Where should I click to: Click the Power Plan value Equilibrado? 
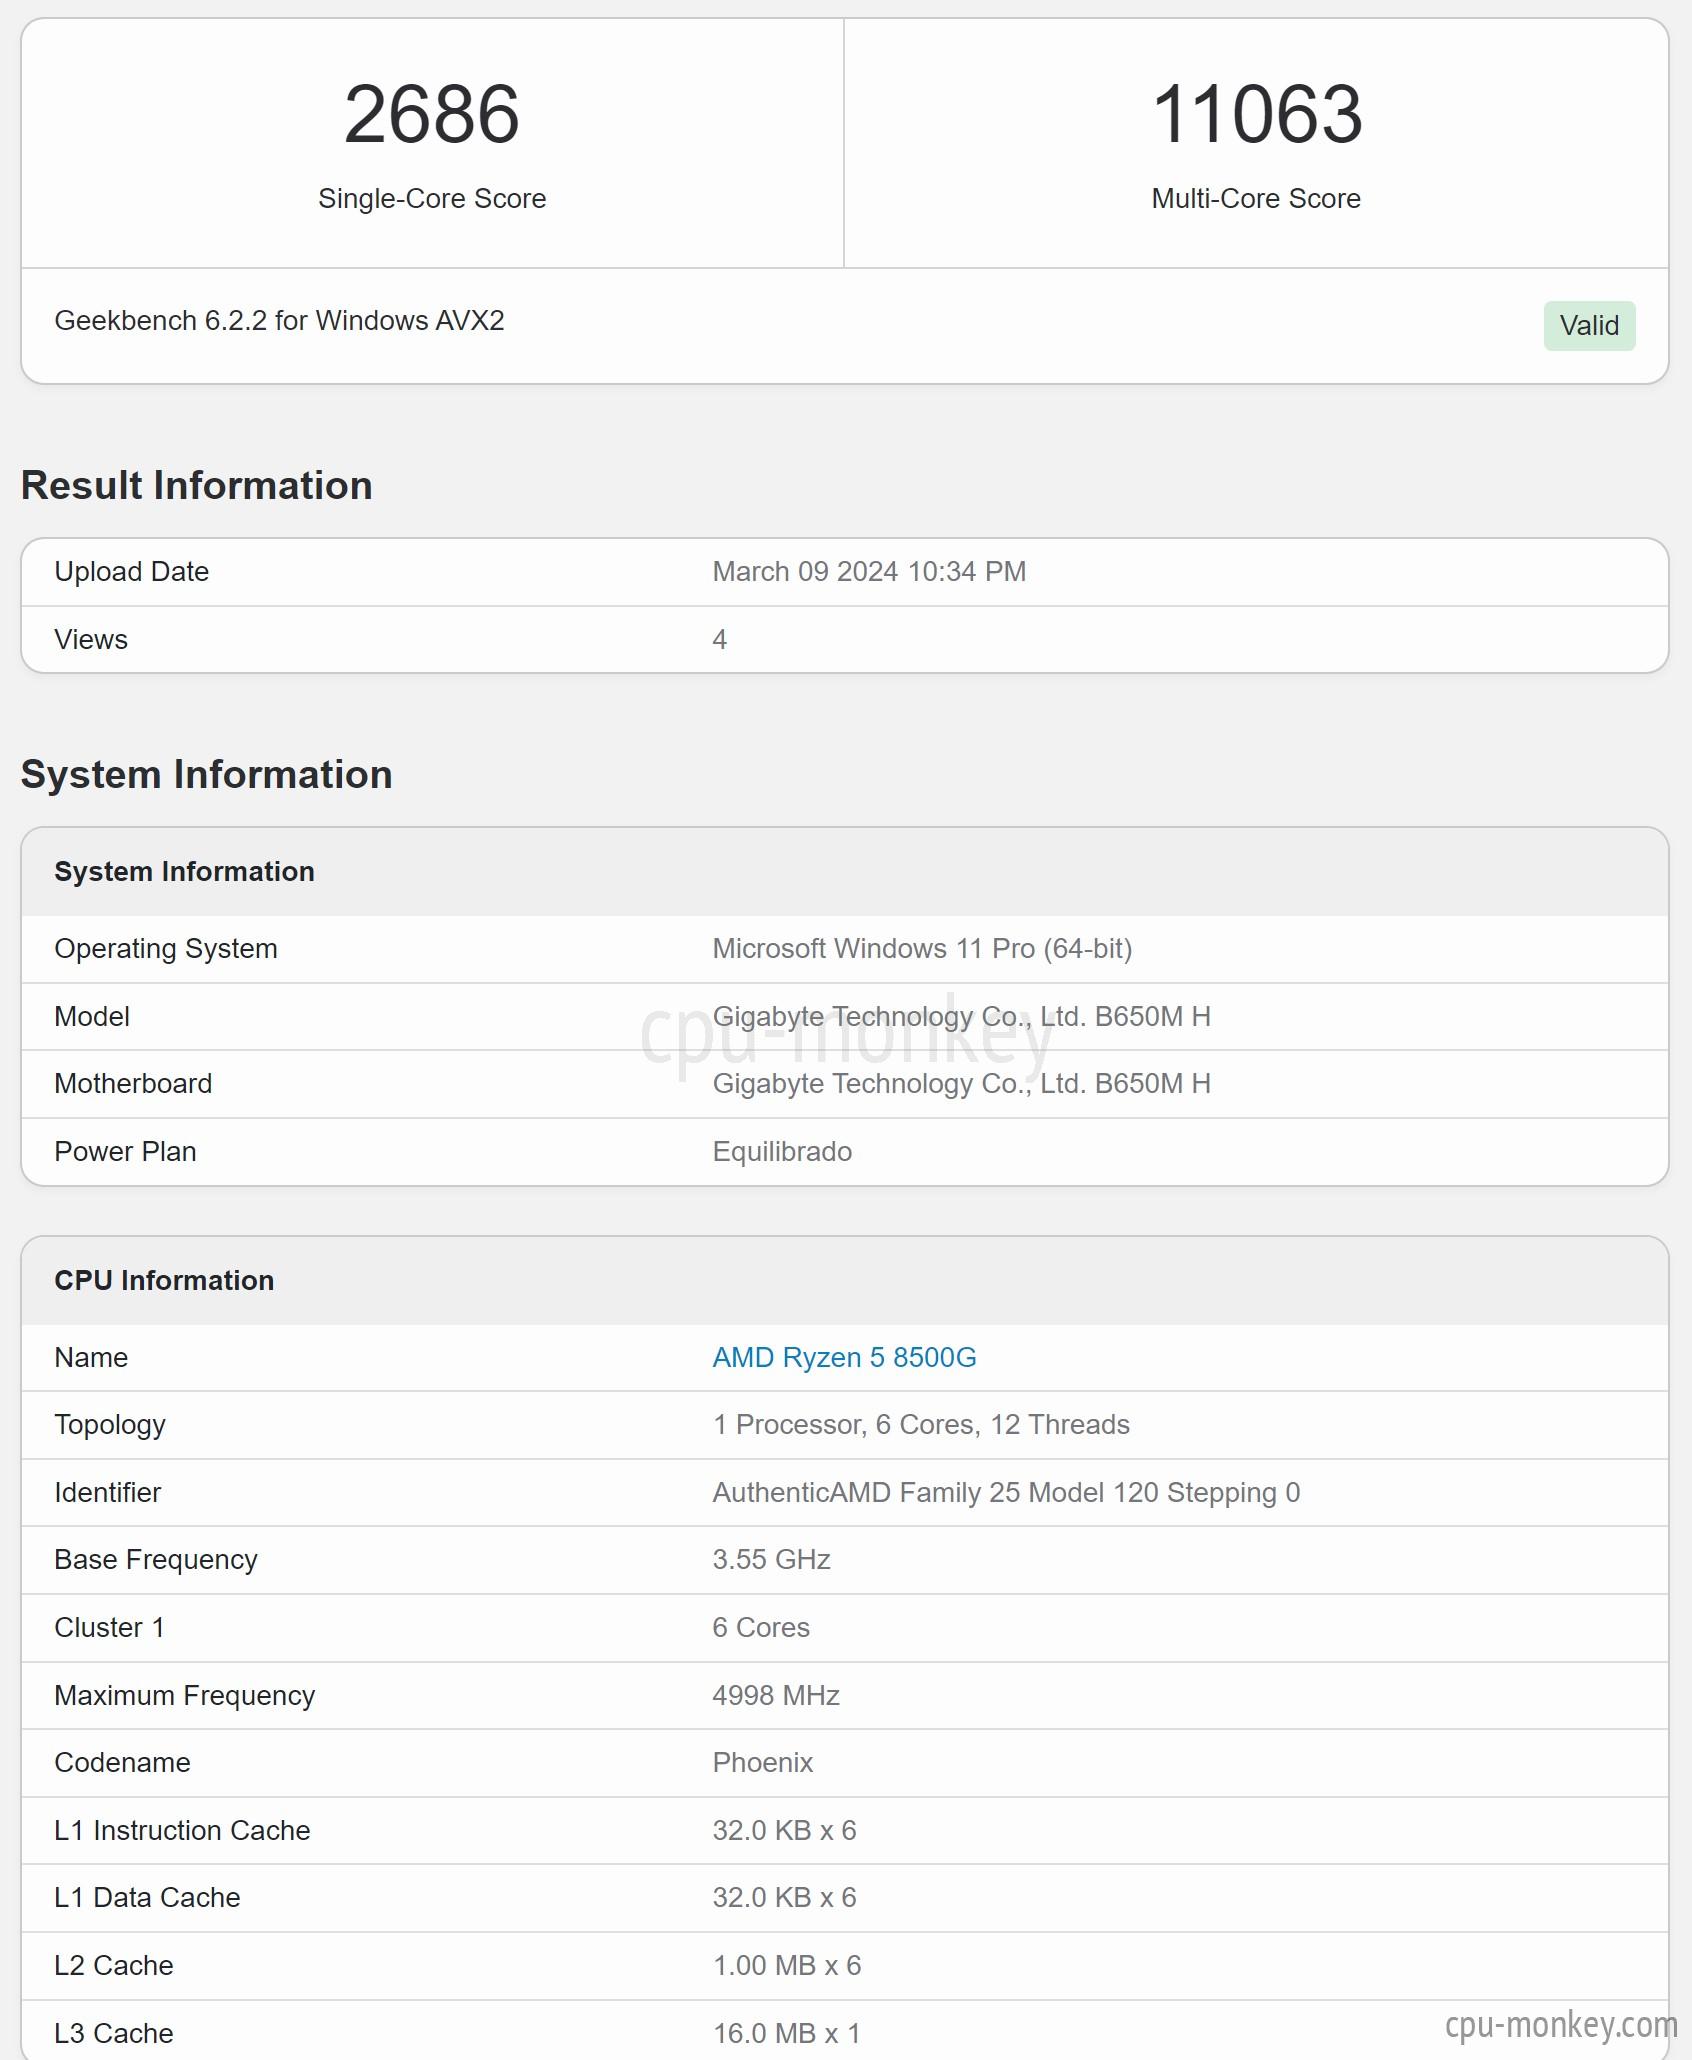[x=782, y=1152]
